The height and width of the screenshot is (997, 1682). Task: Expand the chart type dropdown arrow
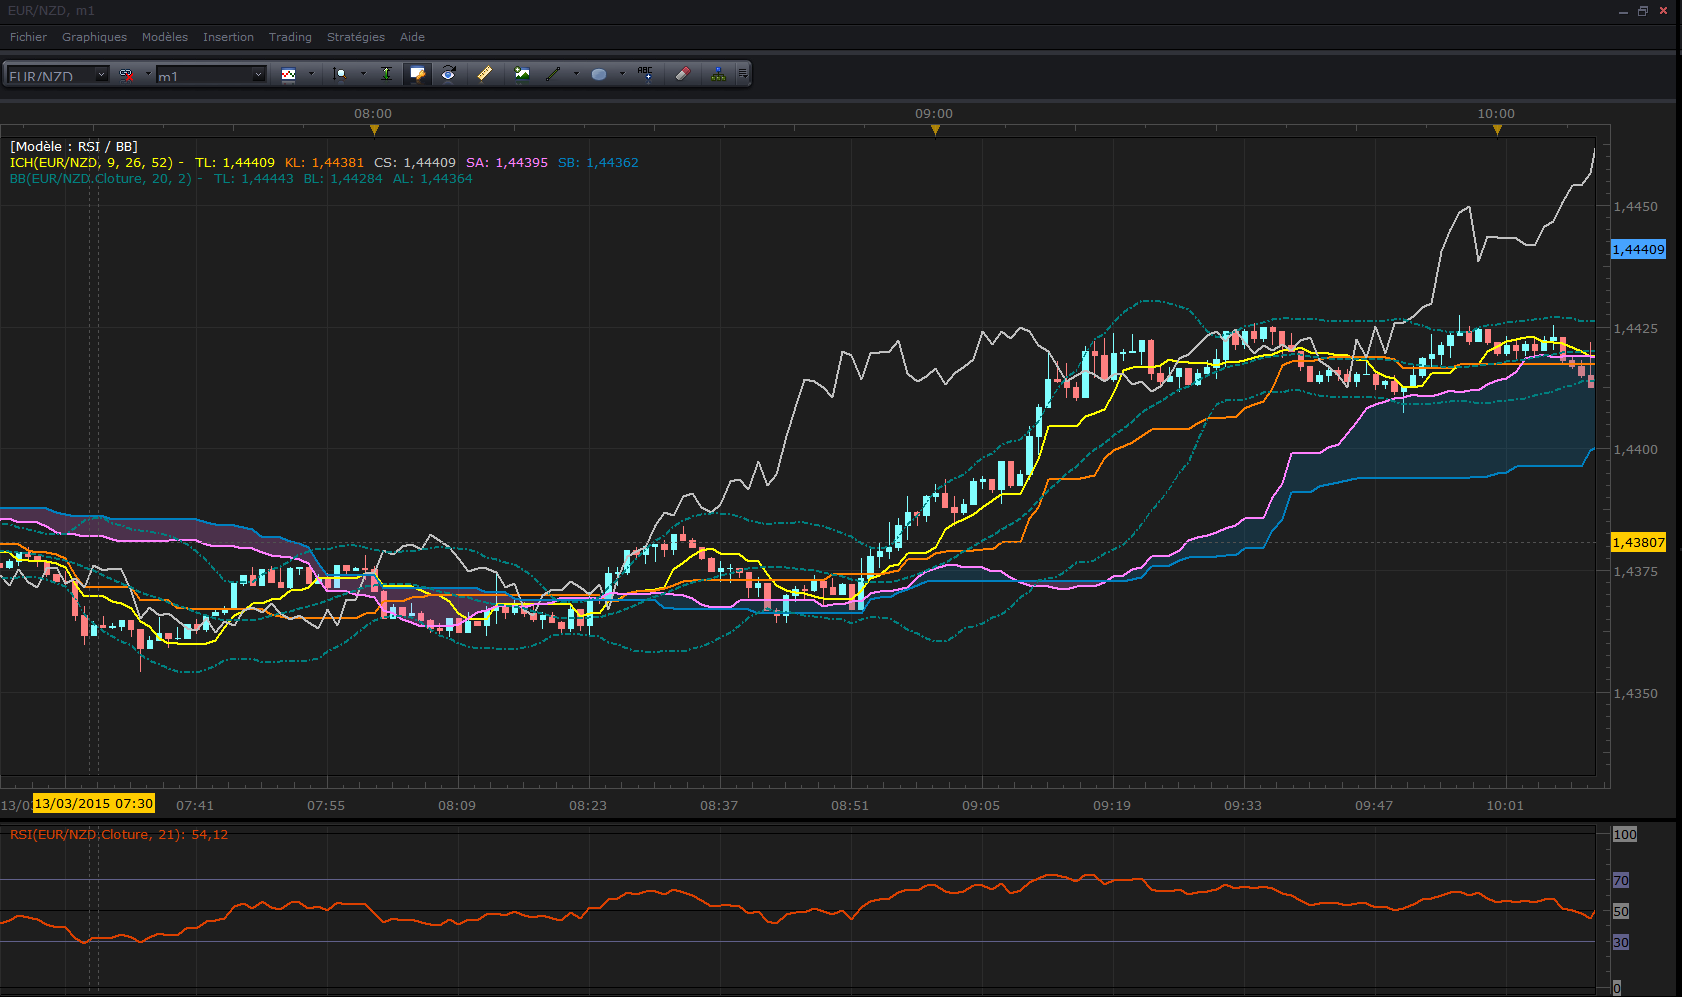pyautogui.click(x=311, y=74)
